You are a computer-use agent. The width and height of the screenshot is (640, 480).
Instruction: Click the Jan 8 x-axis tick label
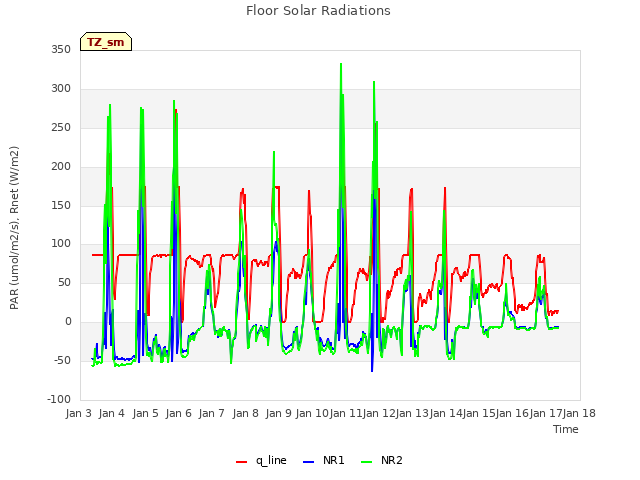(x=245, y=413)
